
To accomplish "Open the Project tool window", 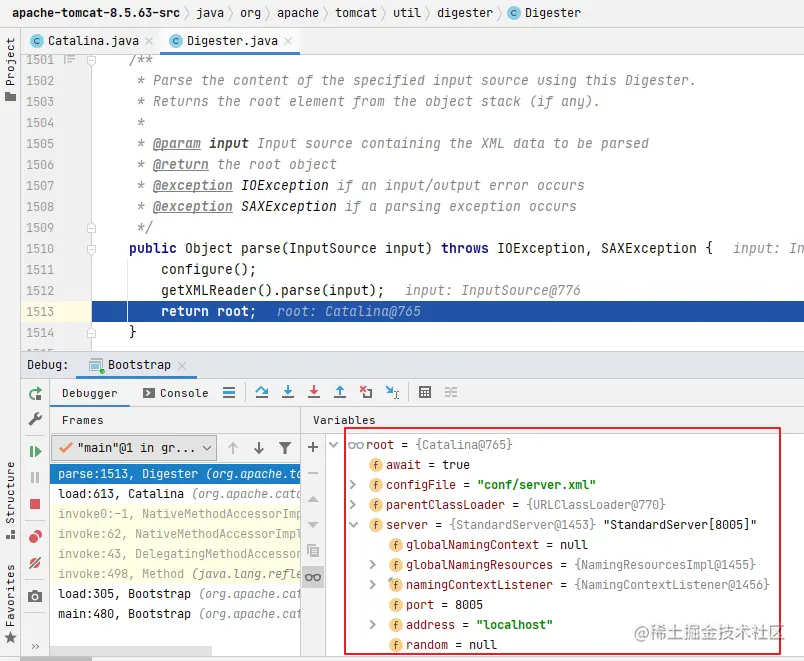I will 10,69.
